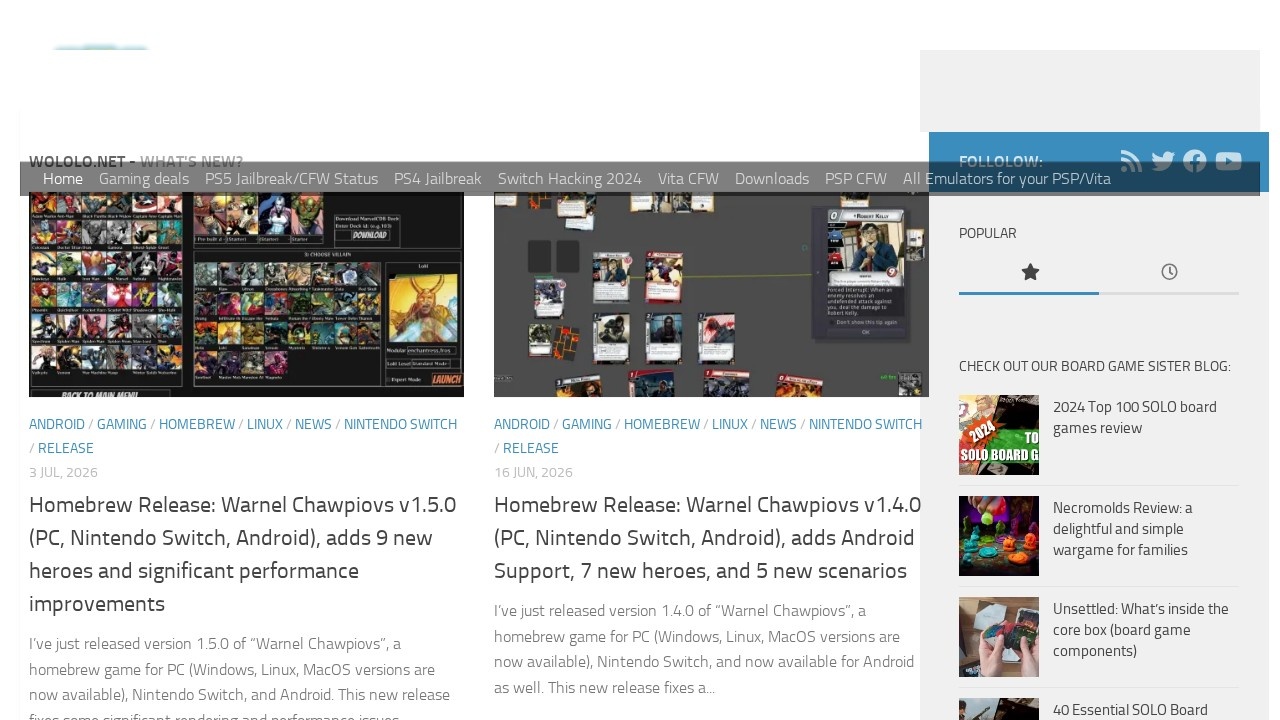Select ANDROID category on the 16 Jun post
Viewport: 1280px width, 720px height.
pyautogui.click(x=522, y=424)
